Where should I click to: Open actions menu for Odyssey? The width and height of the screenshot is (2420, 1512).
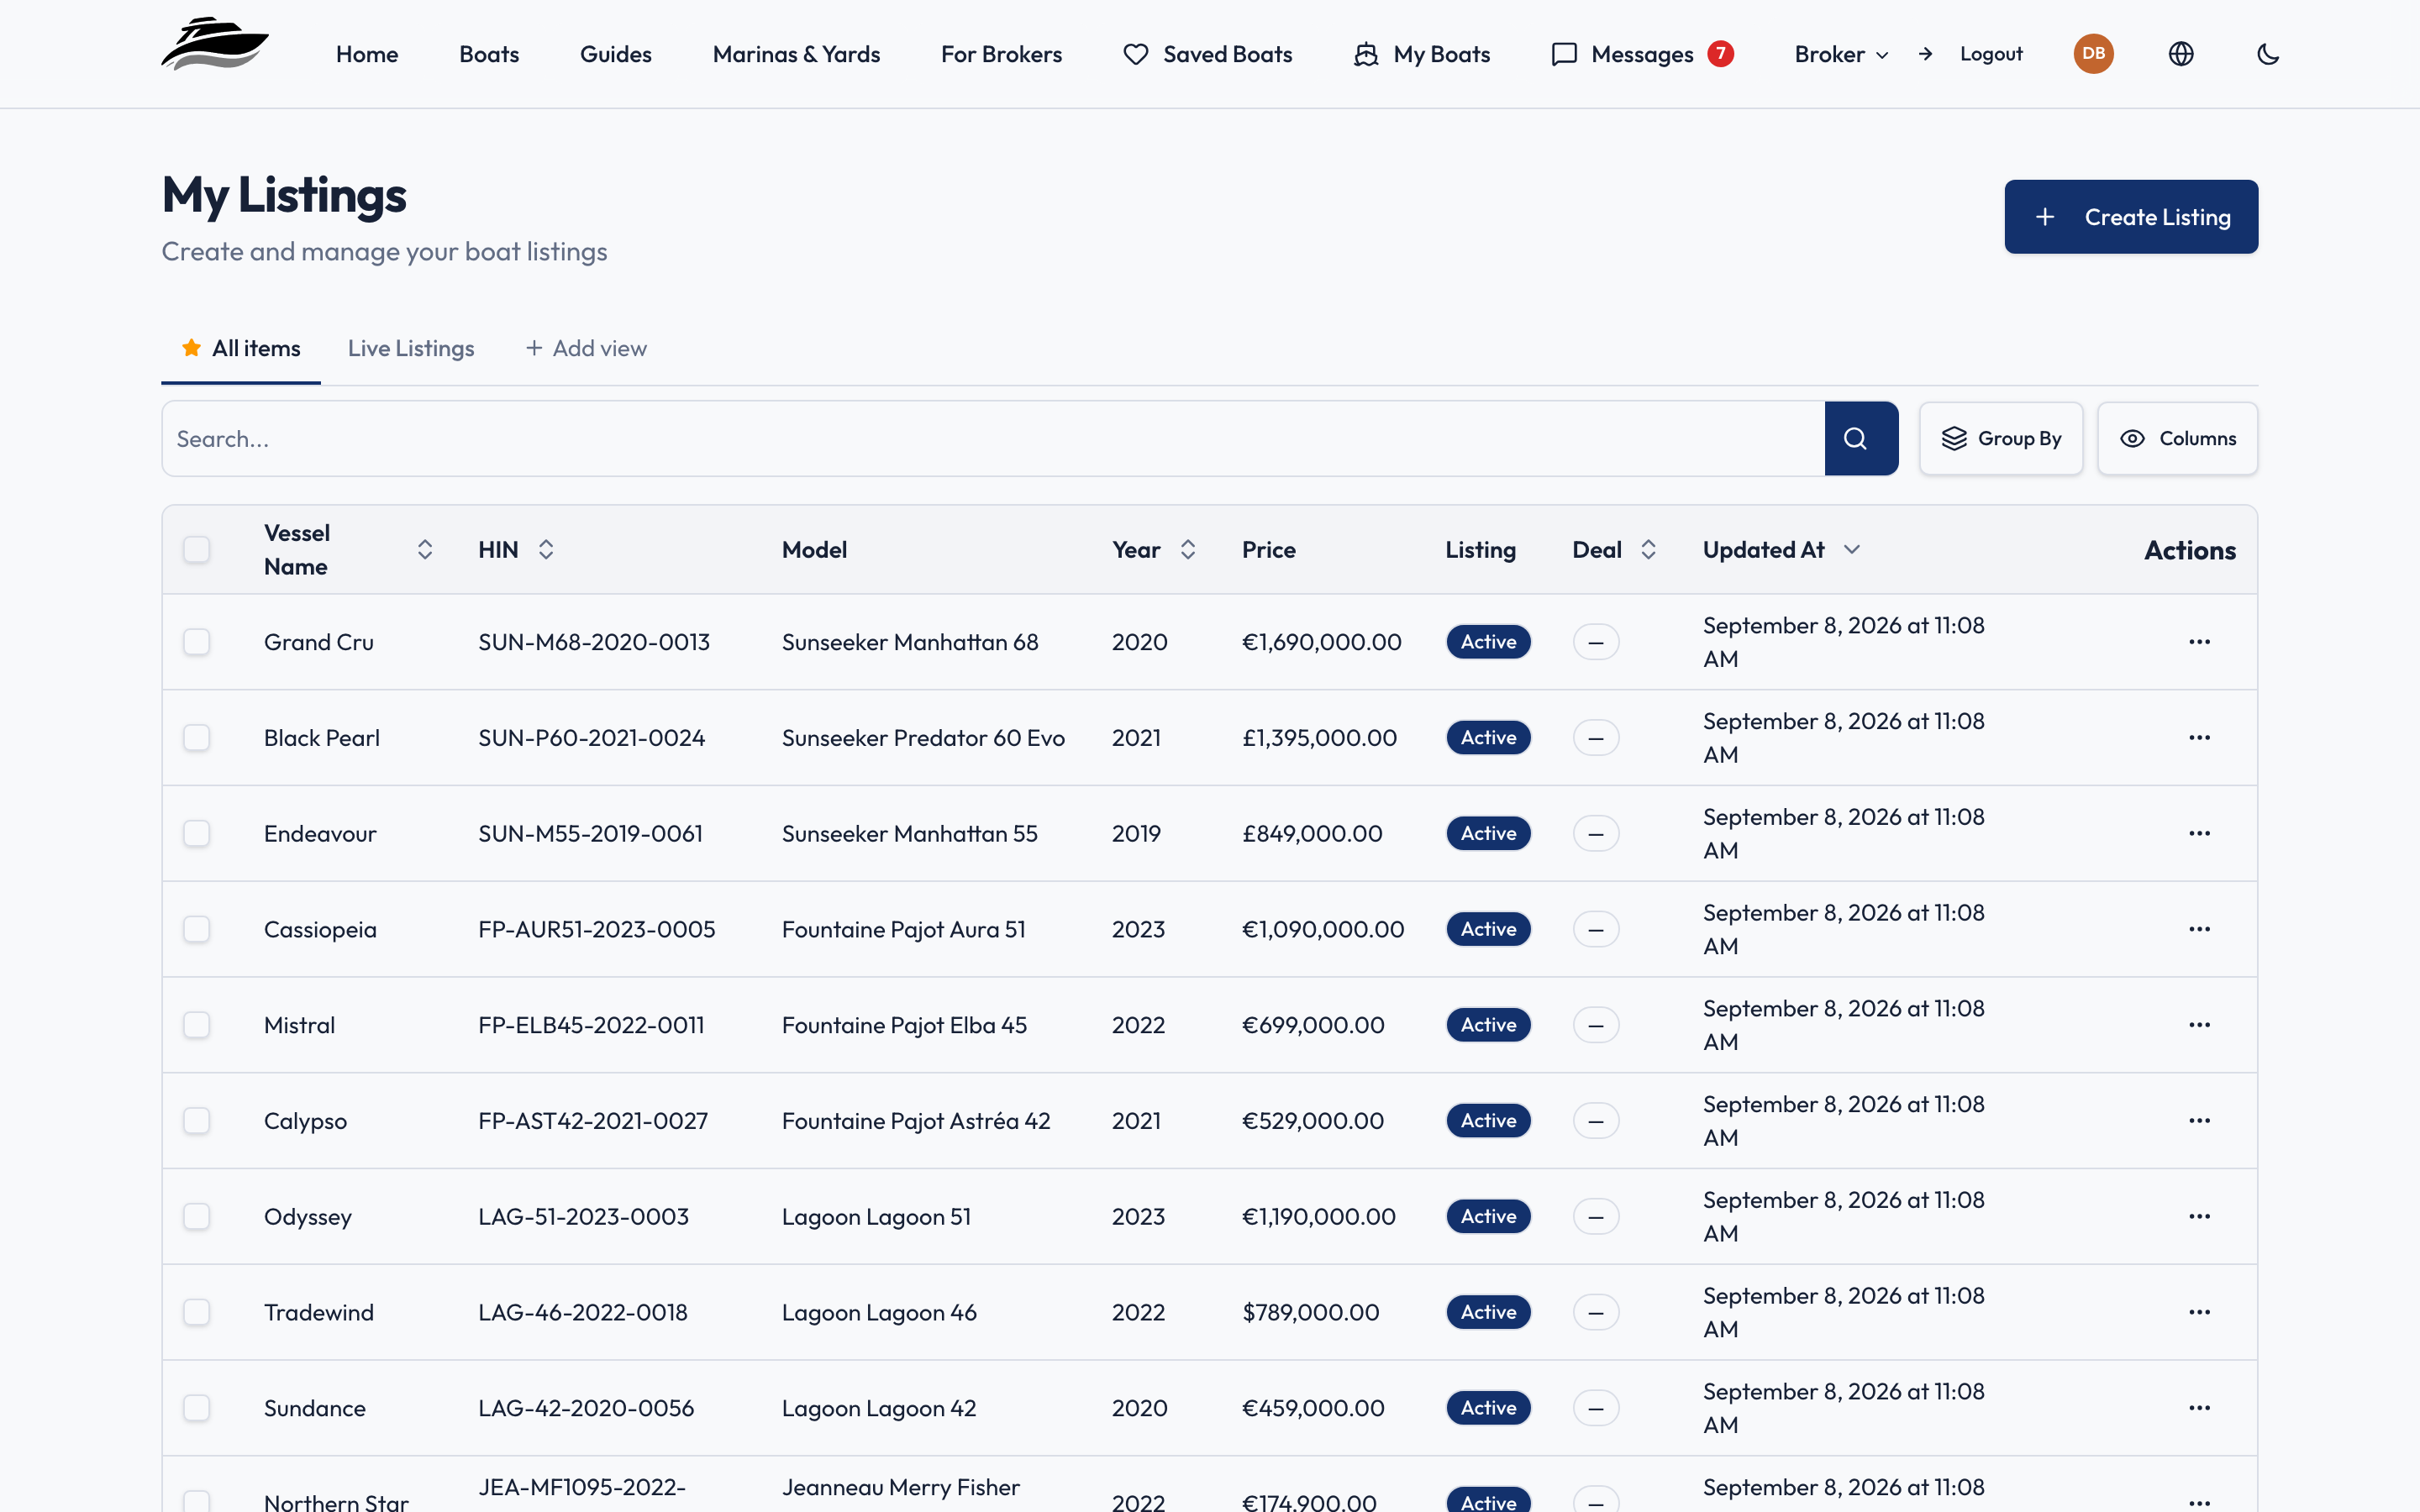pyautogui.click(x=2199, y=1216)
